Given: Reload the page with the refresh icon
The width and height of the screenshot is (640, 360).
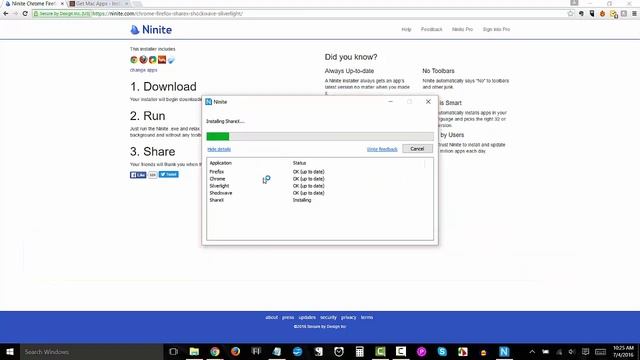Looking at the screenshot, I should point(25,13).
